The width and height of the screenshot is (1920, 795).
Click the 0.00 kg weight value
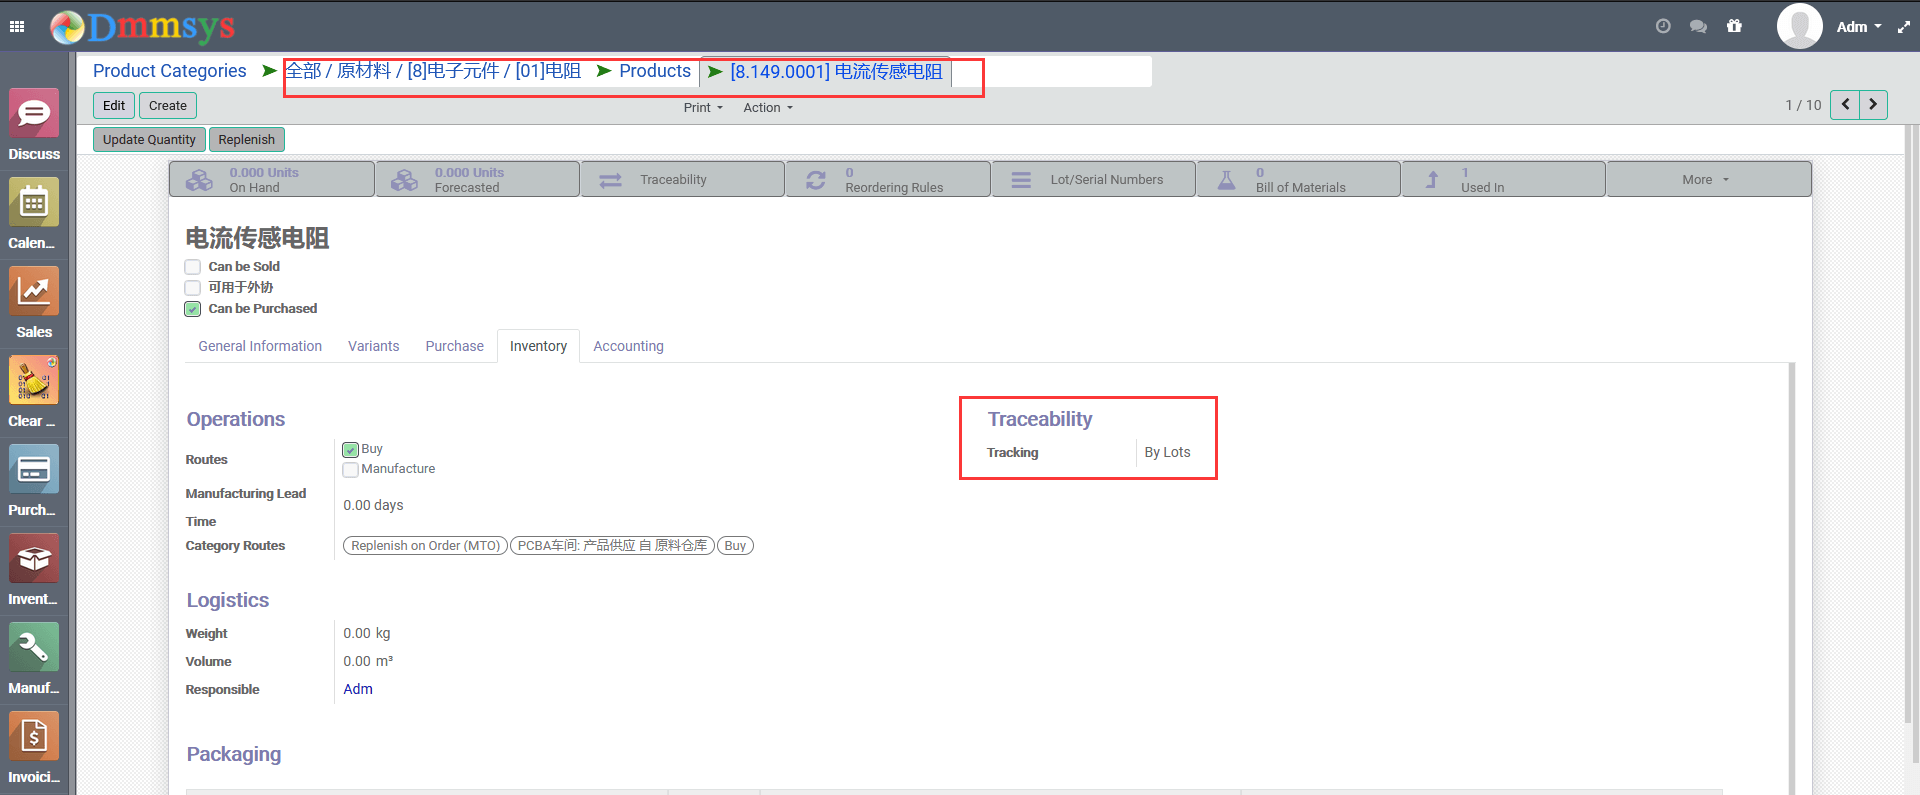click(367, 633)
